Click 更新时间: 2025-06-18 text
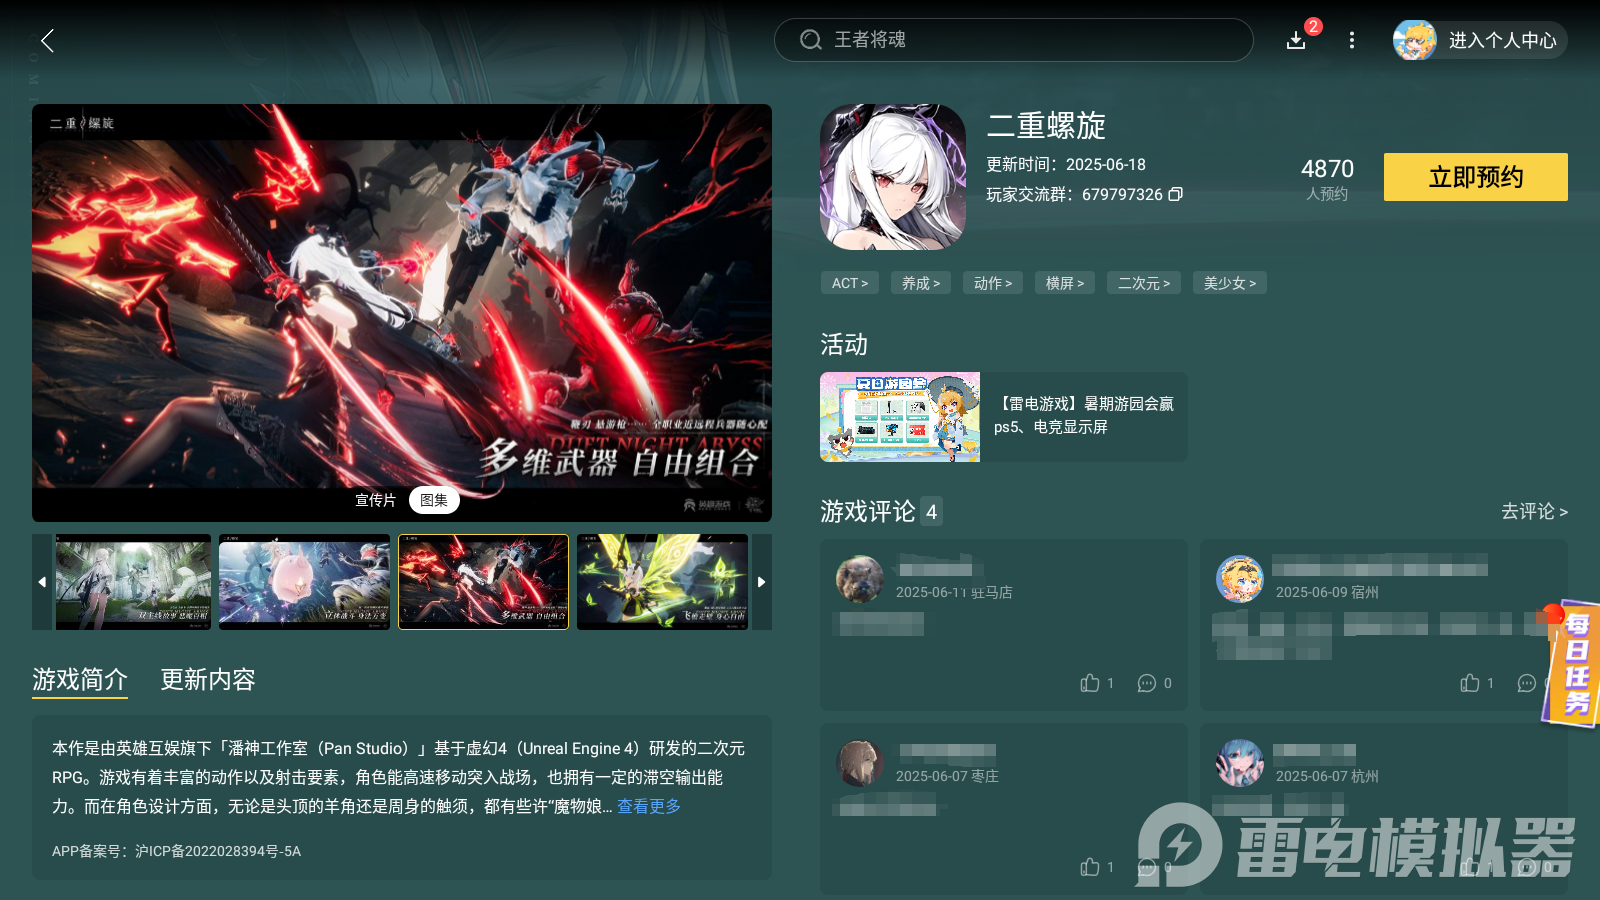Viewport: 1600px width, 900px height. [1066, 164]
